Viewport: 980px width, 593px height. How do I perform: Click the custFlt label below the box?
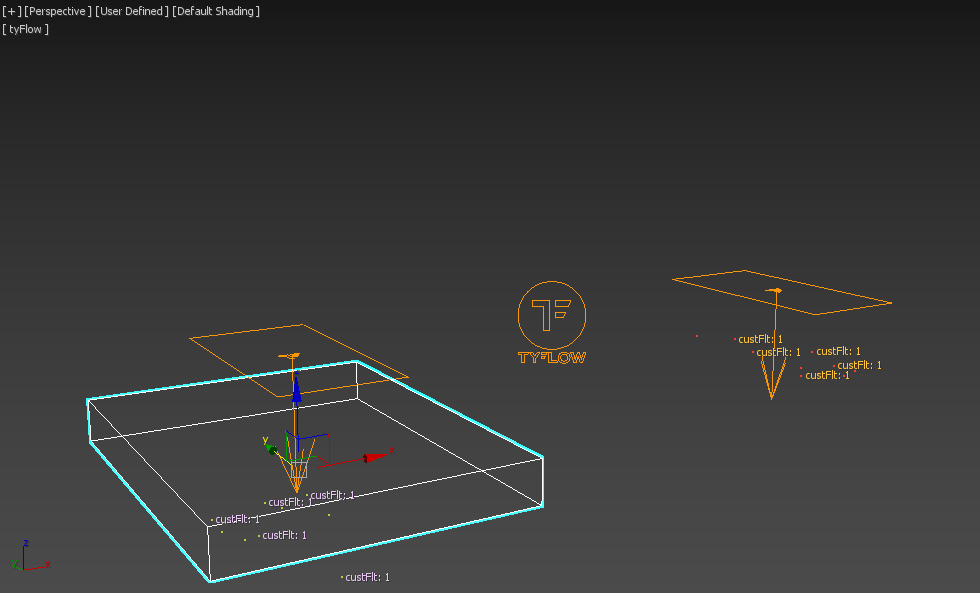367,577
